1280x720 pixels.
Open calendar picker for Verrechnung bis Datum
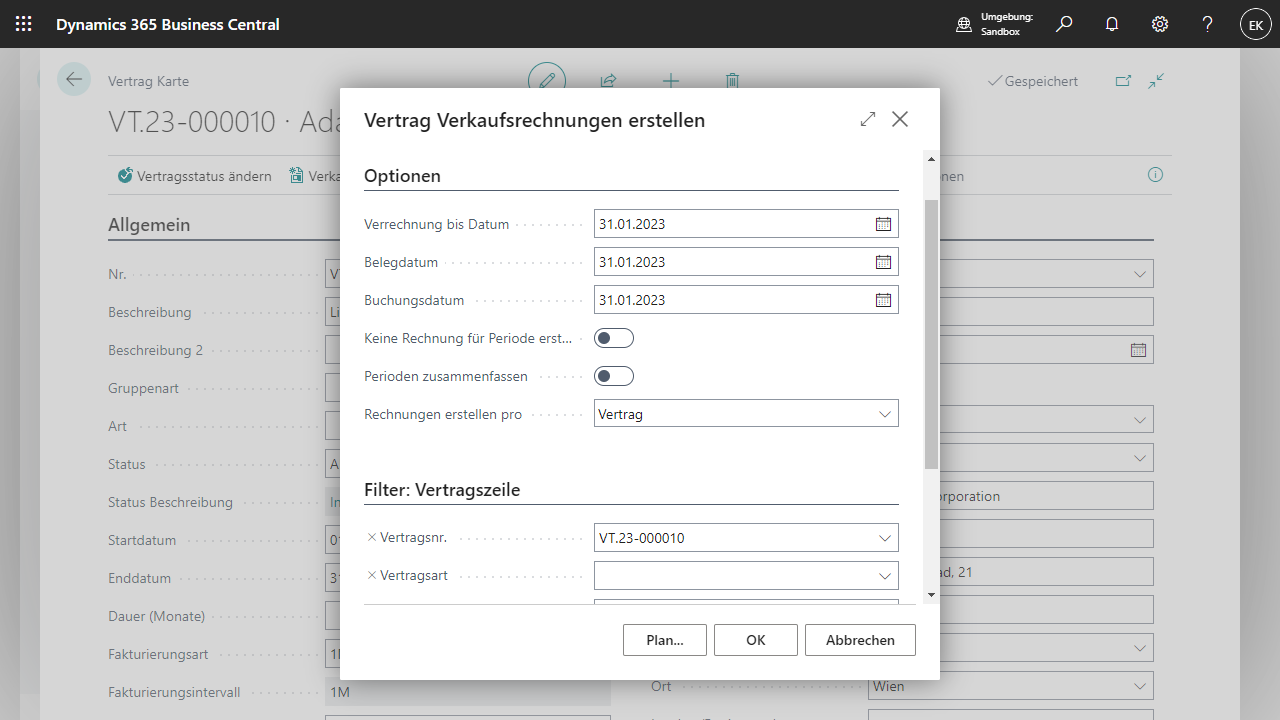point(883,224)
